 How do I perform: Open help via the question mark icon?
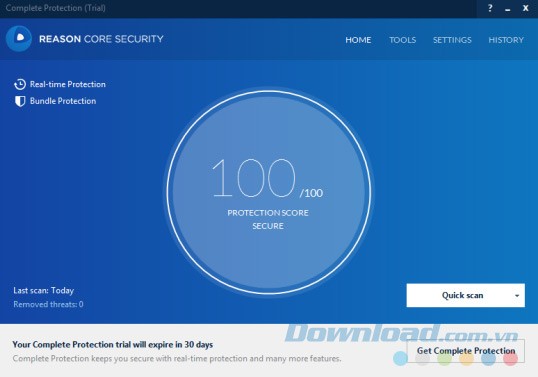point(490,8)
